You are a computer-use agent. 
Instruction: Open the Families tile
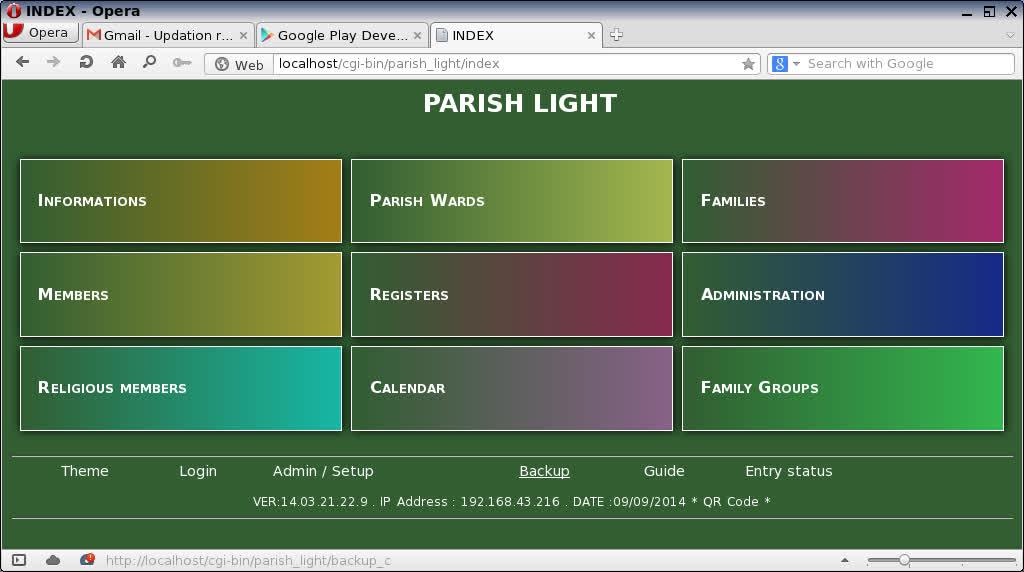843,201
